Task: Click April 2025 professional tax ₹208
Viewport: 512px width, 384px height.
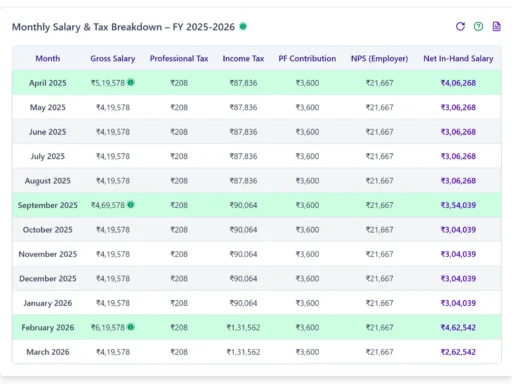Action: pyautogui.click(x=179, y=83)
